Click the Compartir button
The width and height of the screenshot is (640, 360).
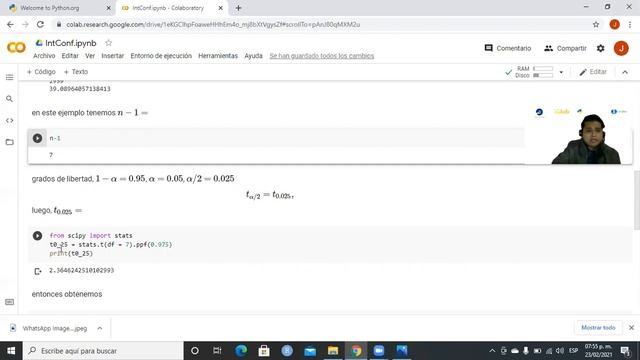click(x=565, y=48)
